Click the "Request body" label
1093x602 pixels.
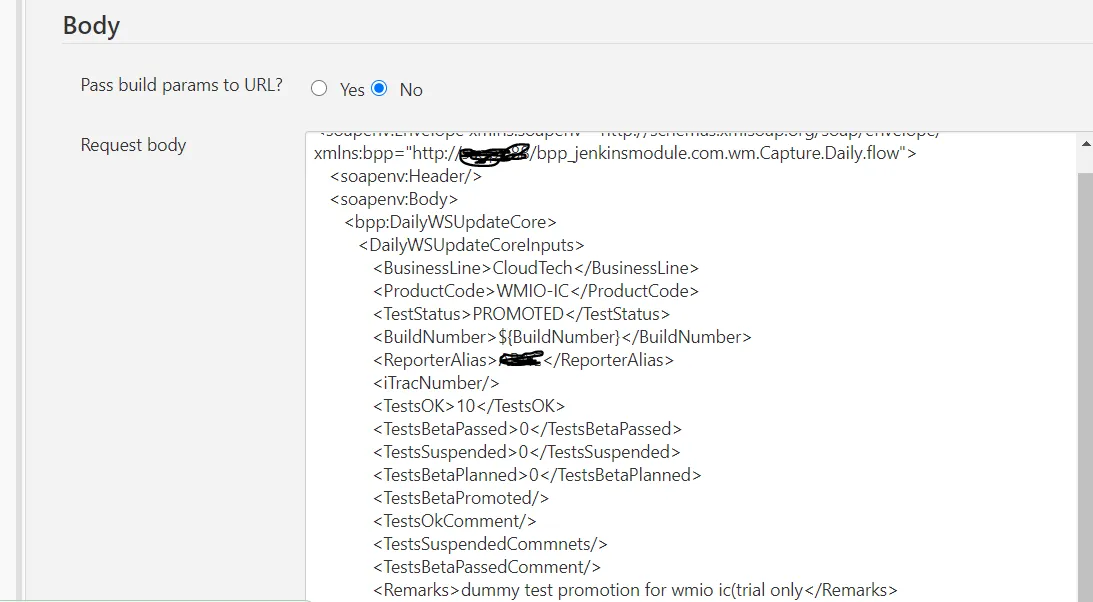[x=133, y=145]
